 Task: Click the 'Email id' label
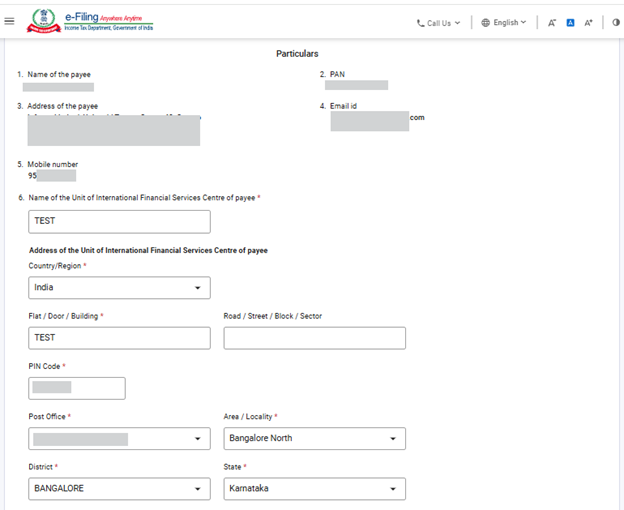343,106
